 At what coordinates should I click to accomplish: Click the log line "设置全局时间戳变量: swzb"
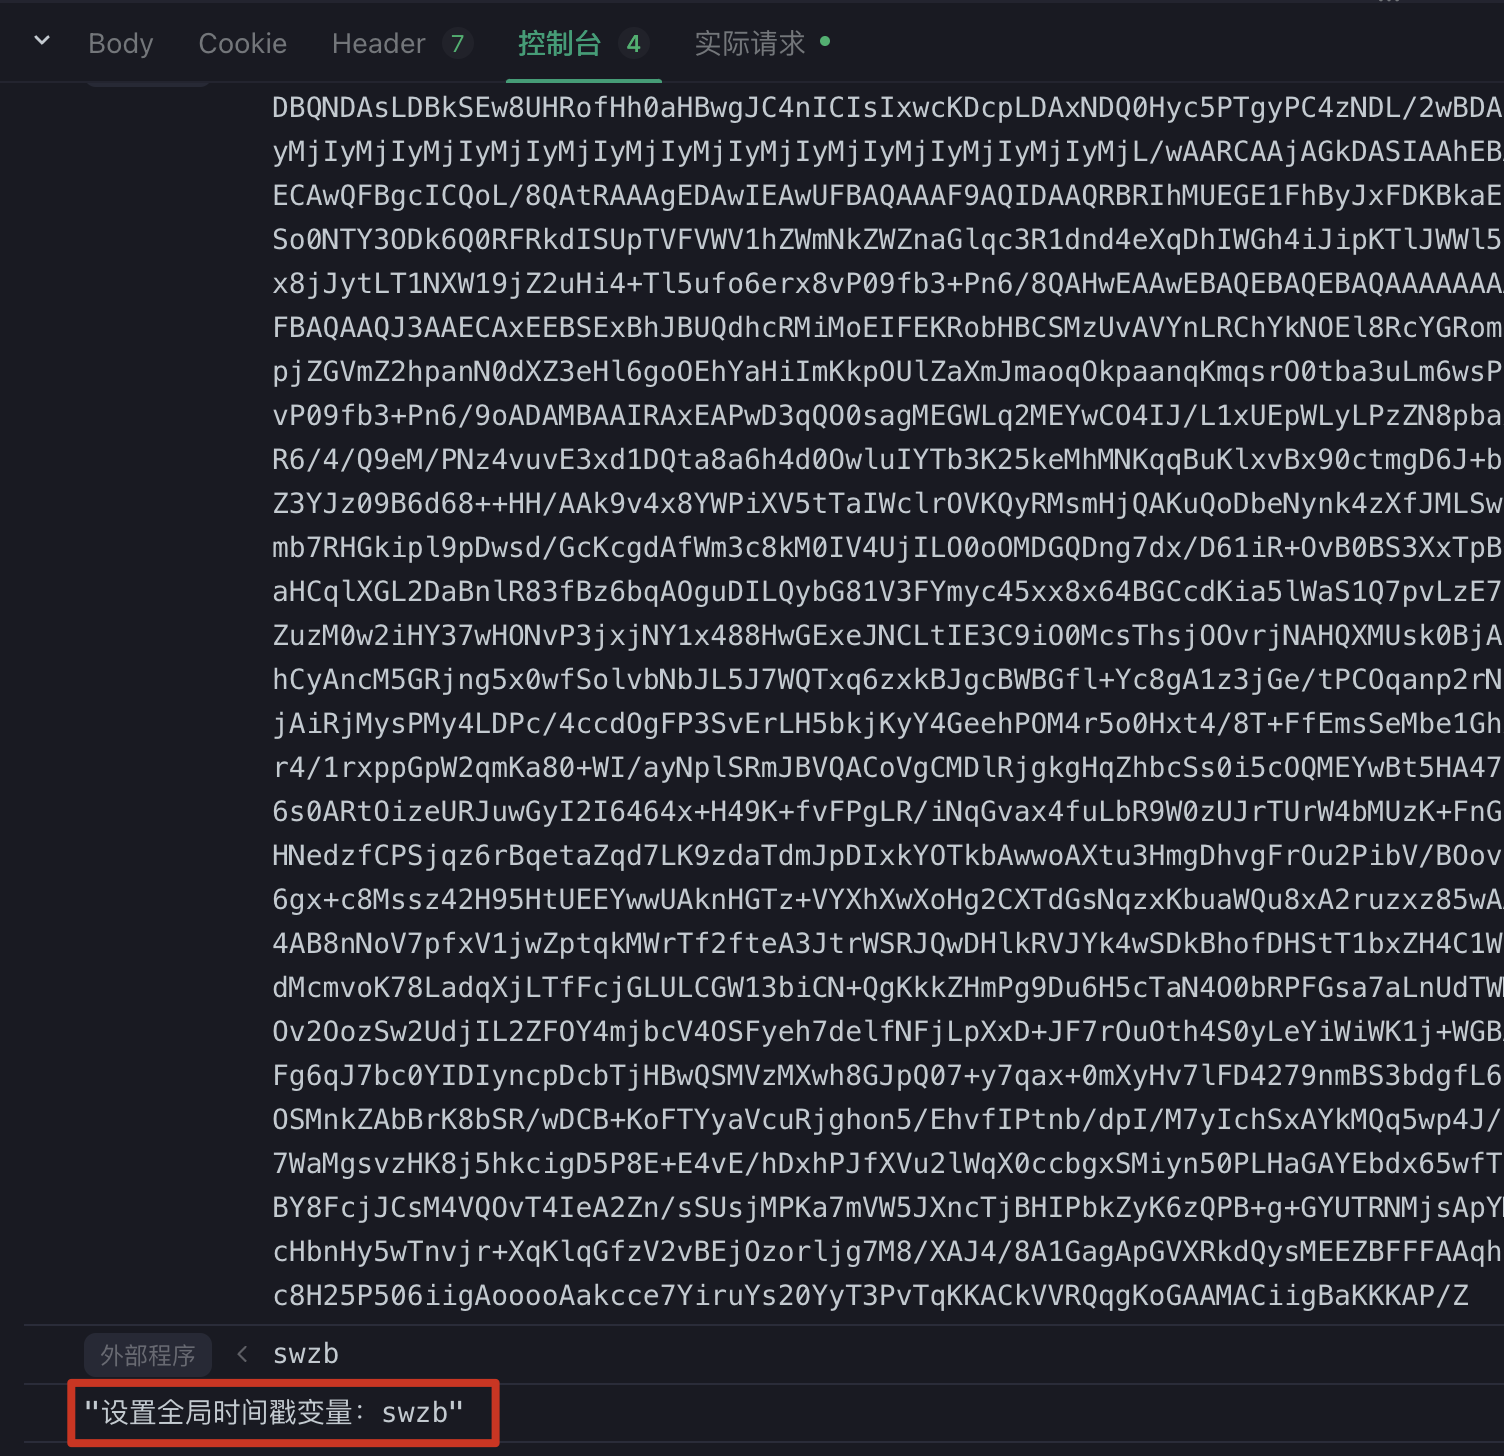click(273, 1412)
